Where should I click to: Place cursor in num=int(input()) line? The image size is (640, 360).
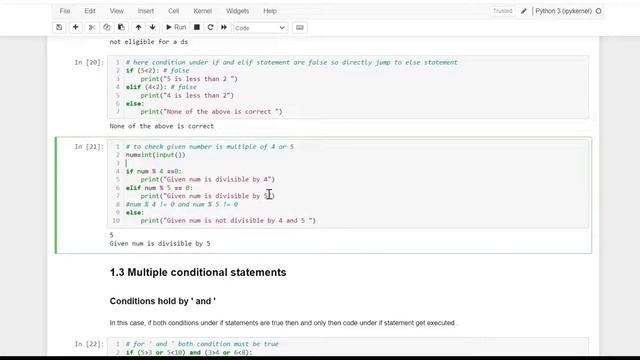click(156, 155)
